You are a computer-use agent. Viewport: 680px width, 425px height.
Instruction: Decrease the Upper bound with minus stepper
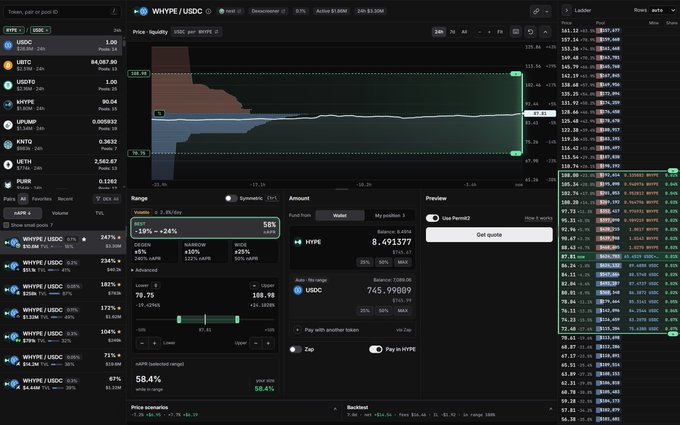point(256,343)
